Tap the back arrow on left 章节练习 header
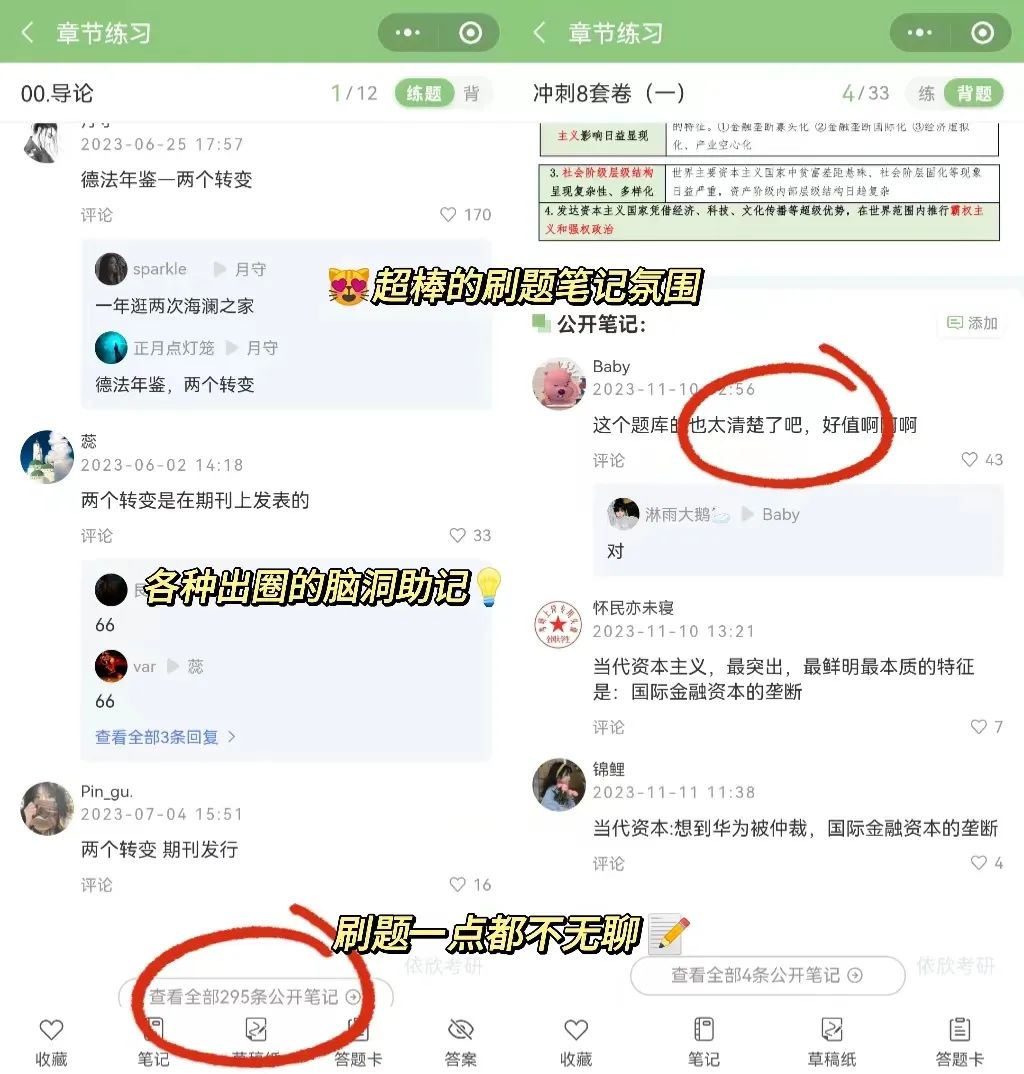The height and width of the screenshot is (1074, 1024). [27, 32]
